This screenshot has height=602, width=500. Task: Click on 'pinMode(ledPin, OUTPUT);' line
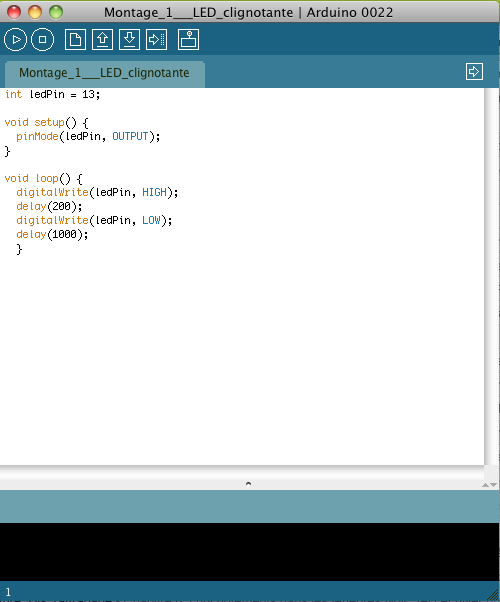click(x=88, y=136)
